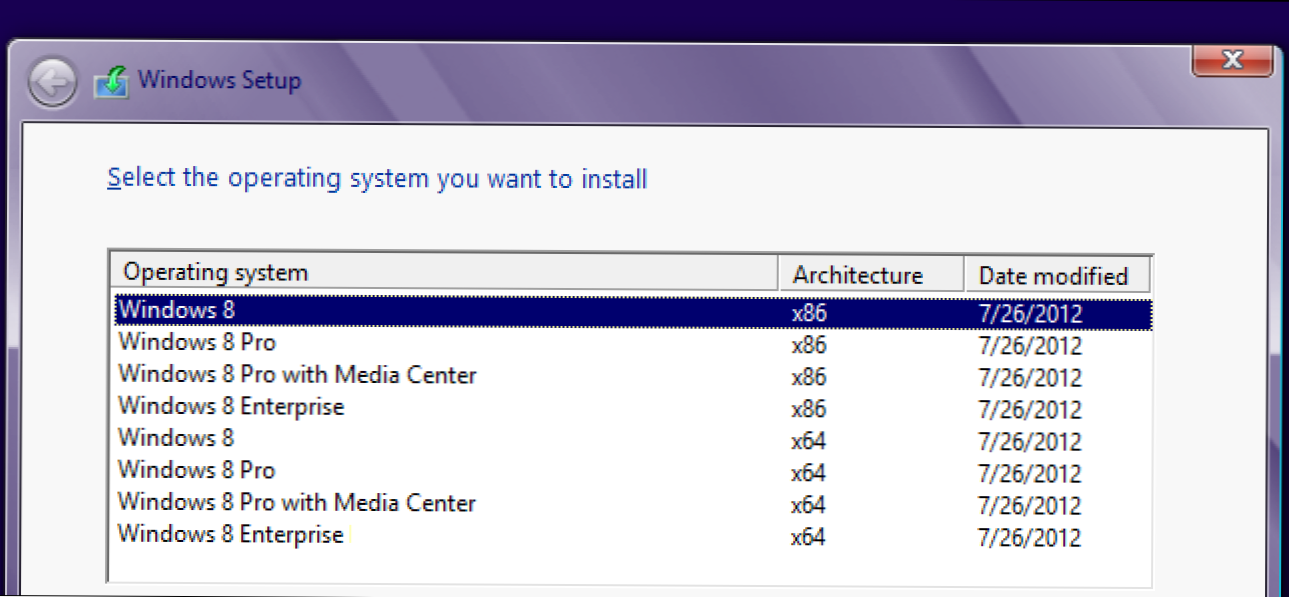Select the Windows 8 x64 entry
This screenshot has width=1289, height=597.
point(176,438)
